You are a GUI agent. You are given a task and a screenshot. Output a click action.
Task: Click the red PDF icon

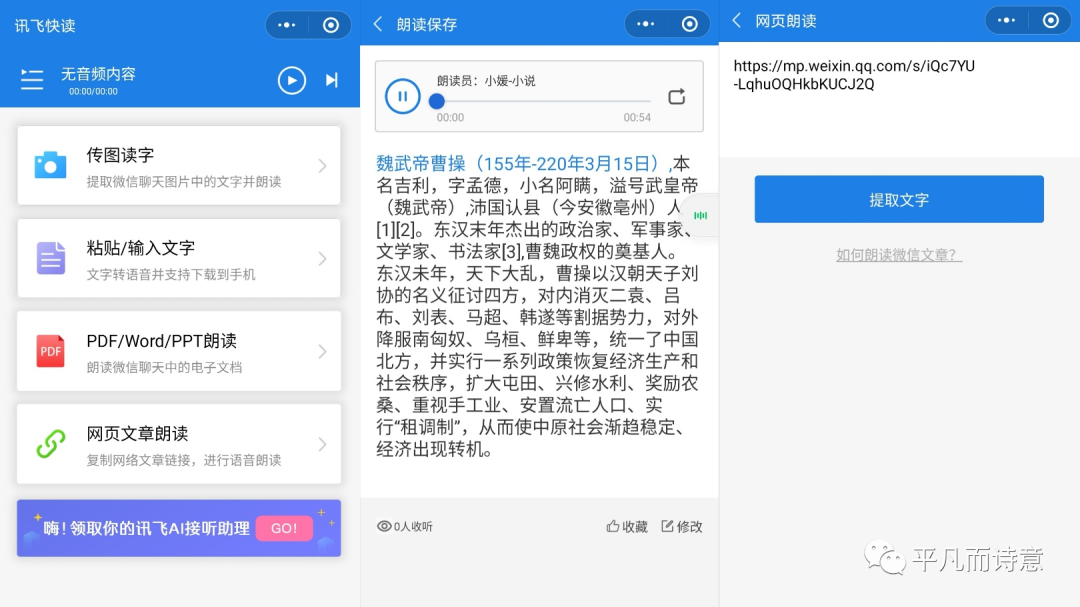[x=50, y=351]
